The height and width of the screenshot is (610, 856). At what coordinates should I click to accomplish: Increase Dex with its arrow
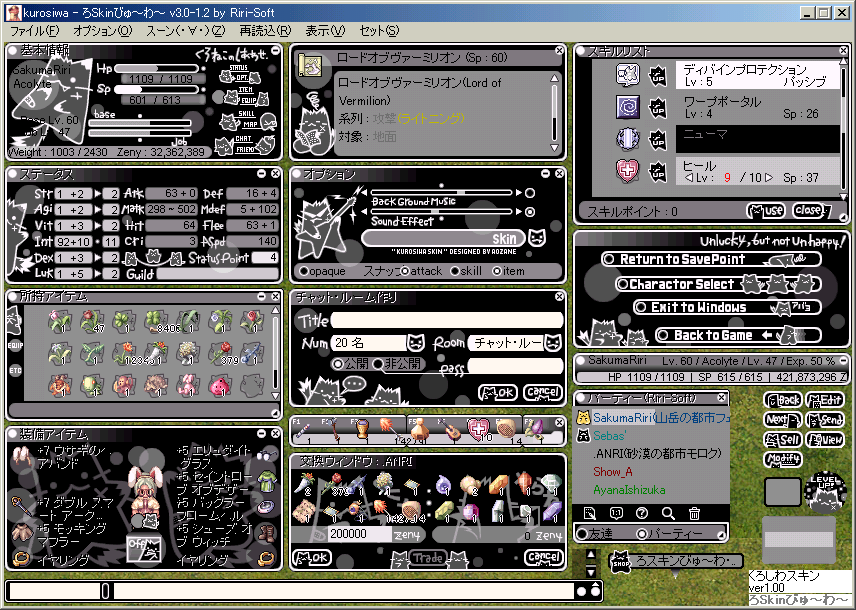click(98, 258)
